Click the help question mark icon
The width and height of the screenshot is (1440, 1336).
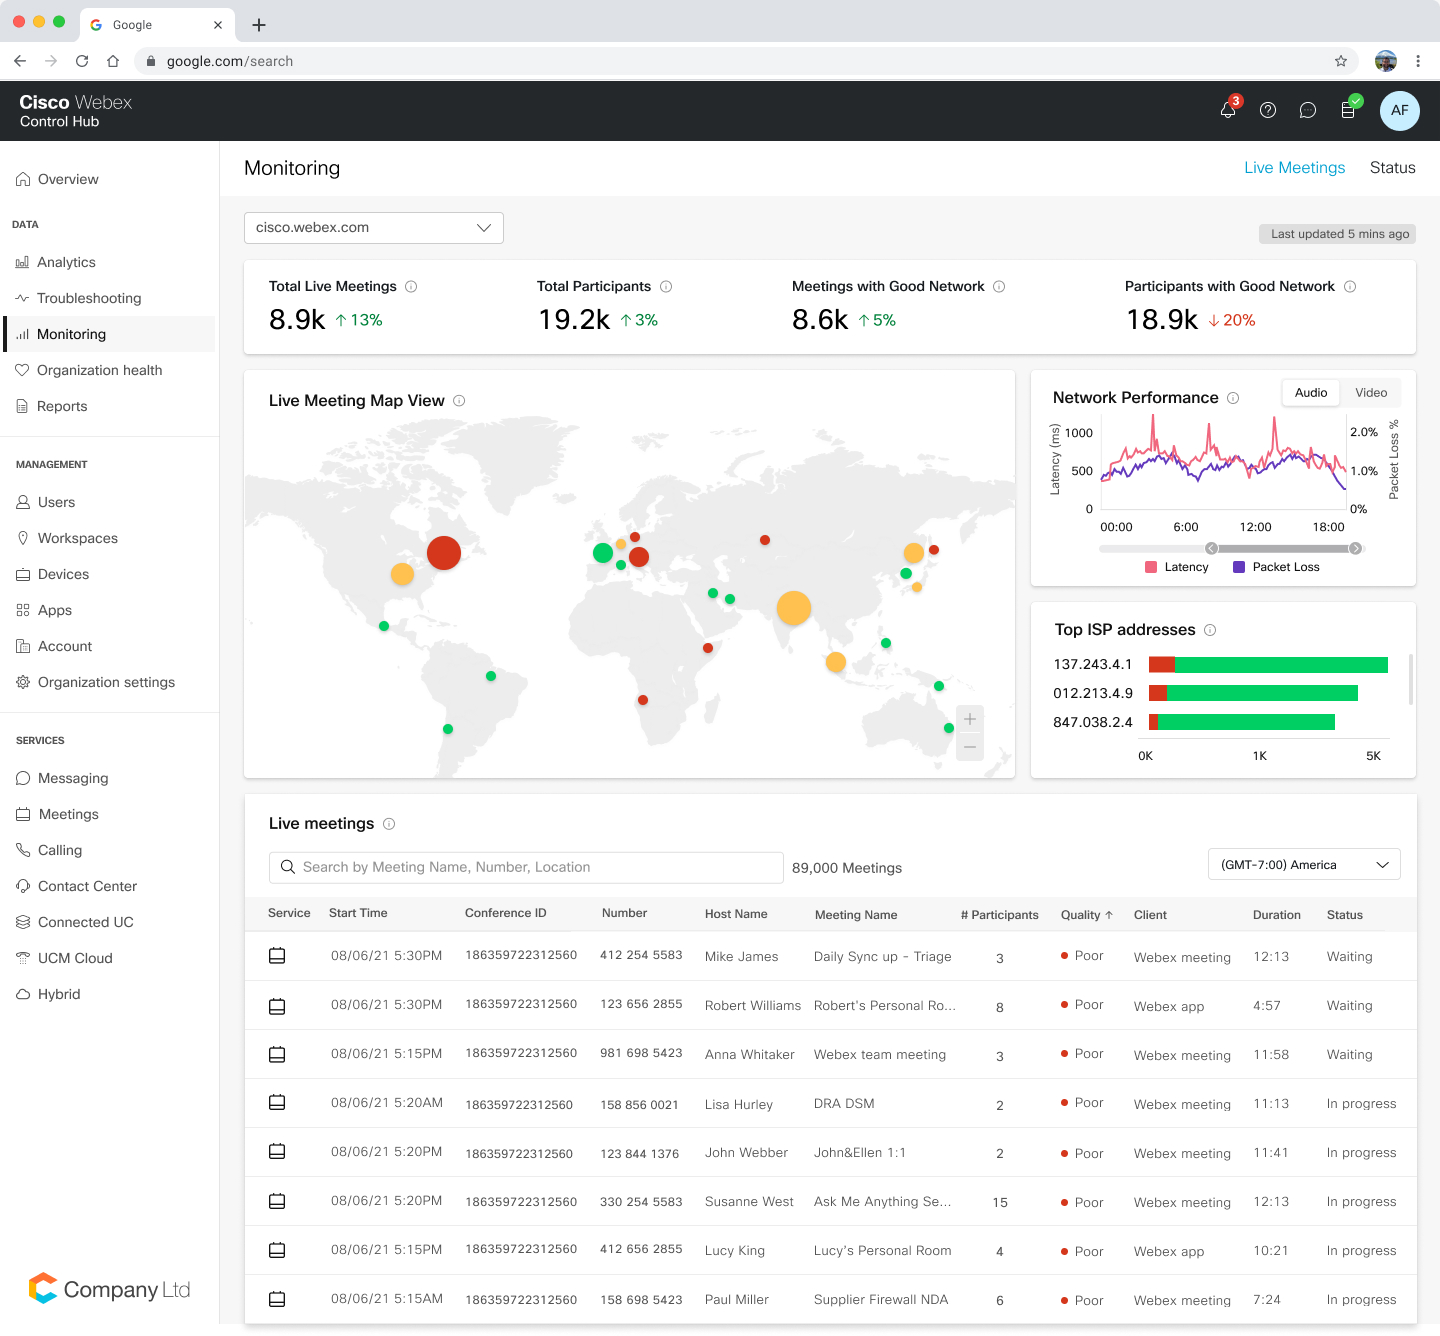click(x=1268, y=110)
